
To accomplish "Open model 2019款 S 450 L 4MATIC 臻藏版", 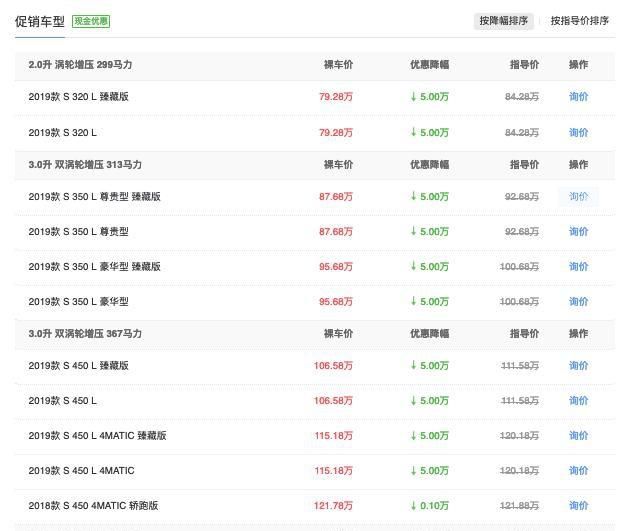I will 97,436.
